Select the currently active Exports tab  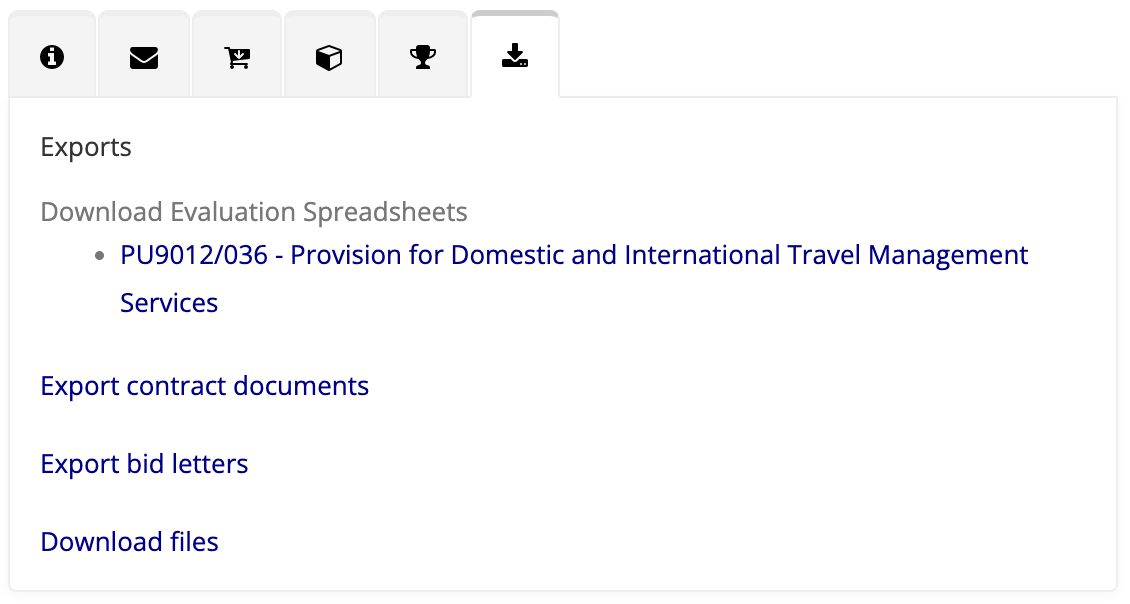point(514,56)
